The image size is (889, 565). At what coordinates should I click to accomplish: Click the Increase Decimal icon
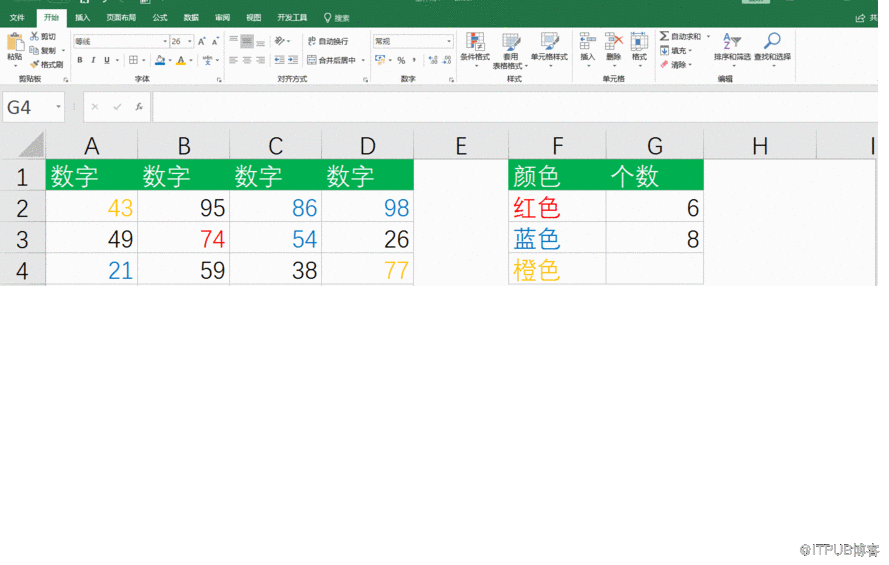pos(433,60)
